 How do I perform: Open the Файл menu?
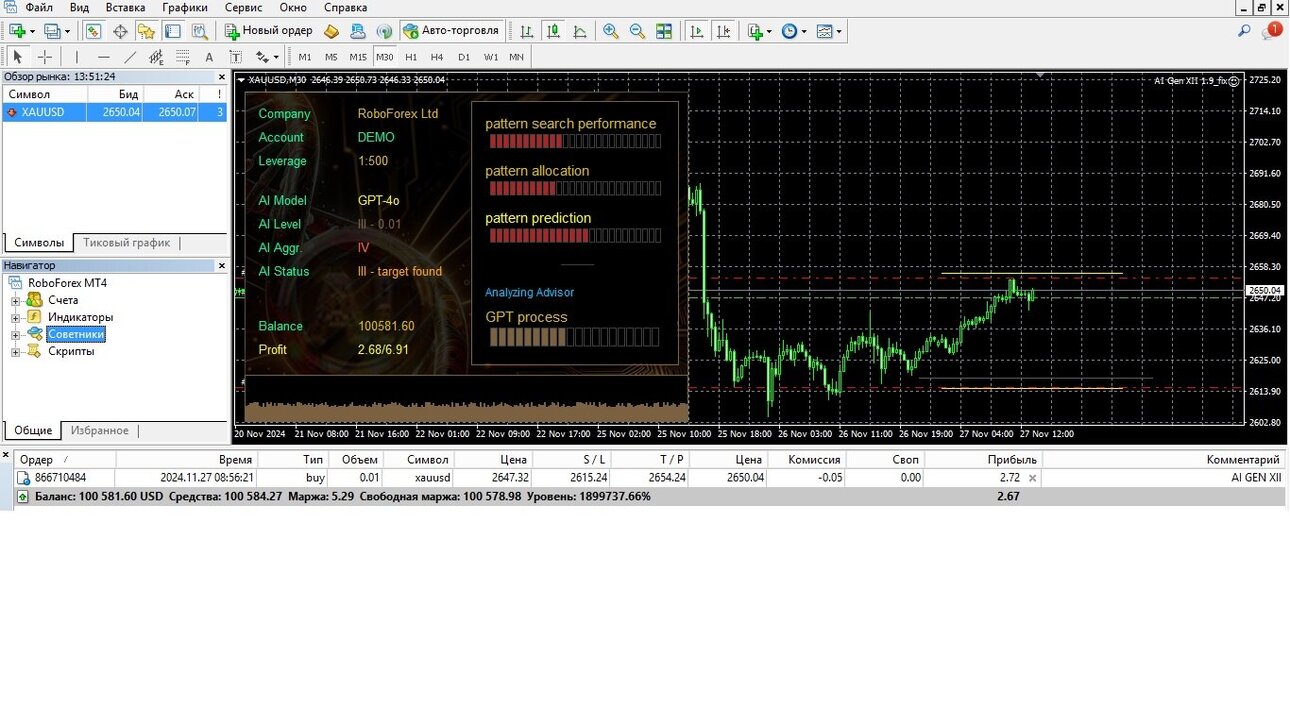pyautogui.click(x=39, y=7)
